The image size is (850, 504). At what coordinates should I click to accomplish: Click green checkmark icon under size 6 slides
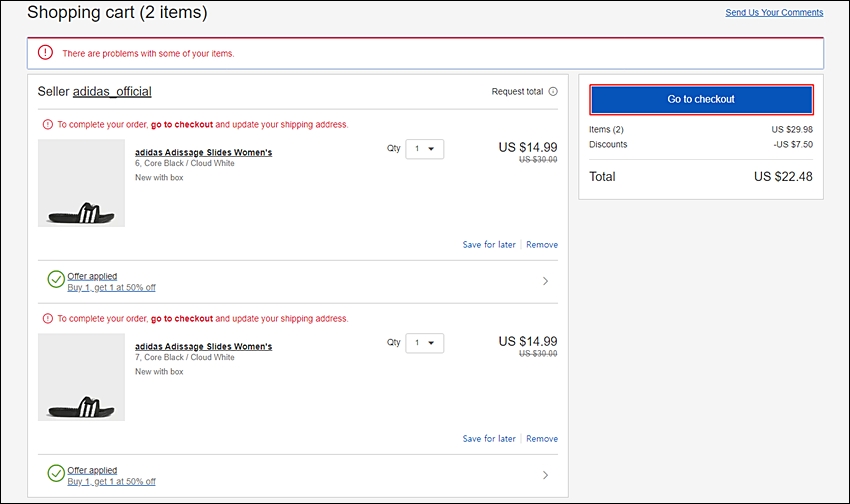click(56, 279)
